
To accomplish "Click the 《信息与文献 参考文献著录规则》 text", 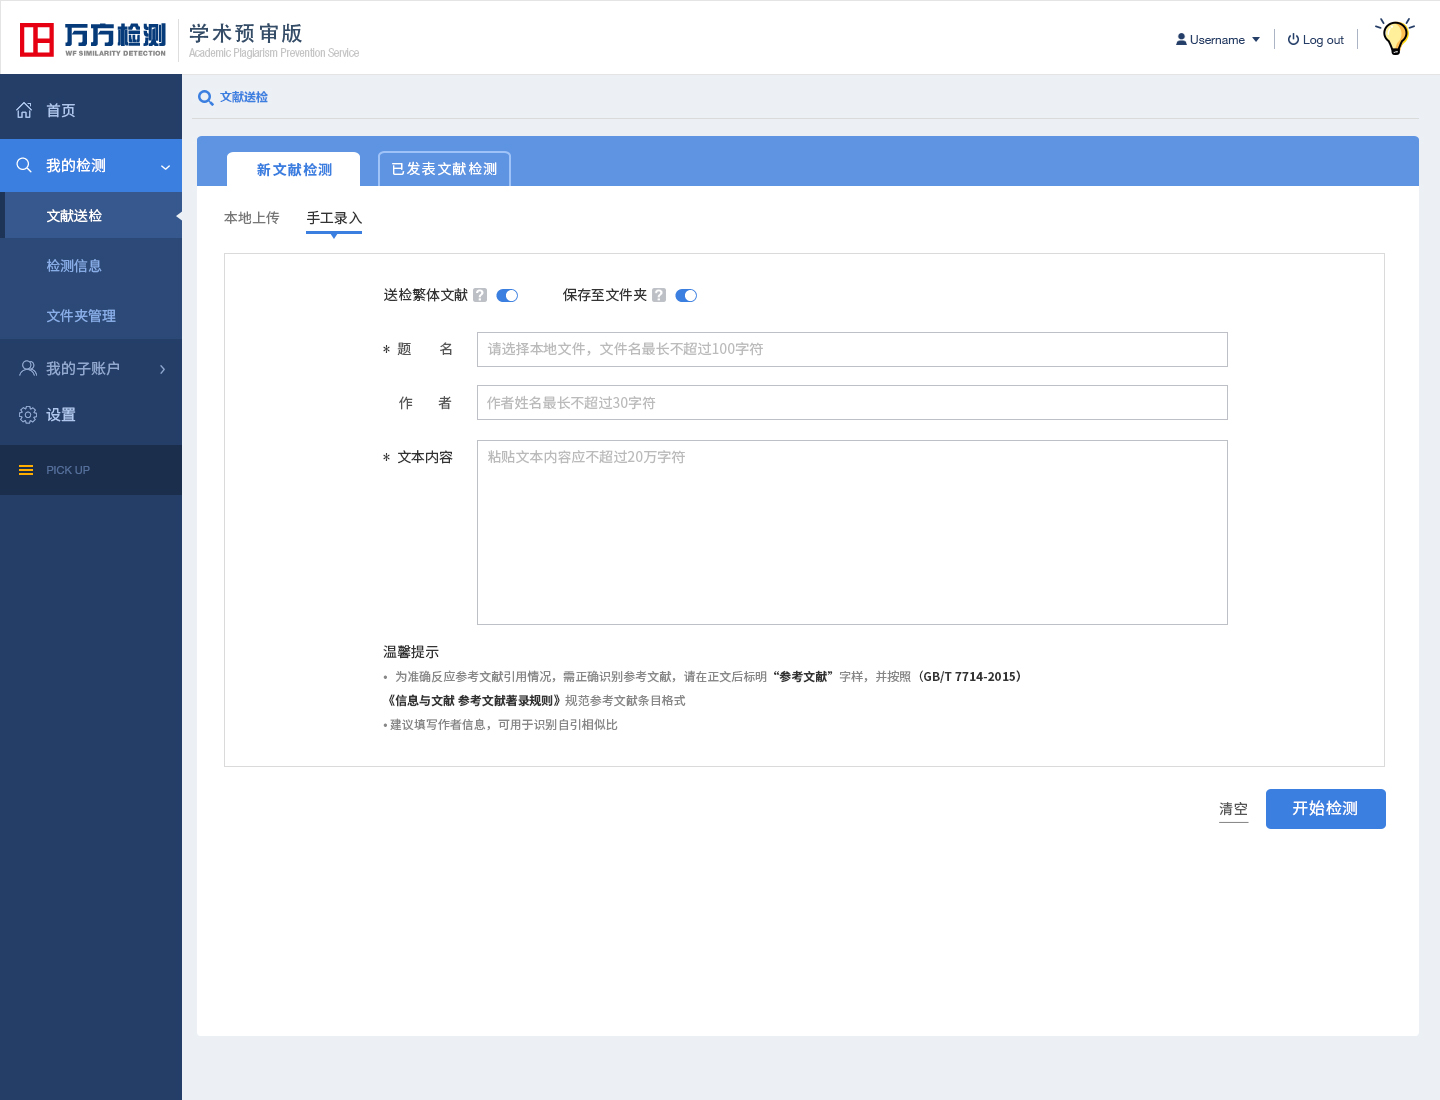I will click(x=473, y=701).
